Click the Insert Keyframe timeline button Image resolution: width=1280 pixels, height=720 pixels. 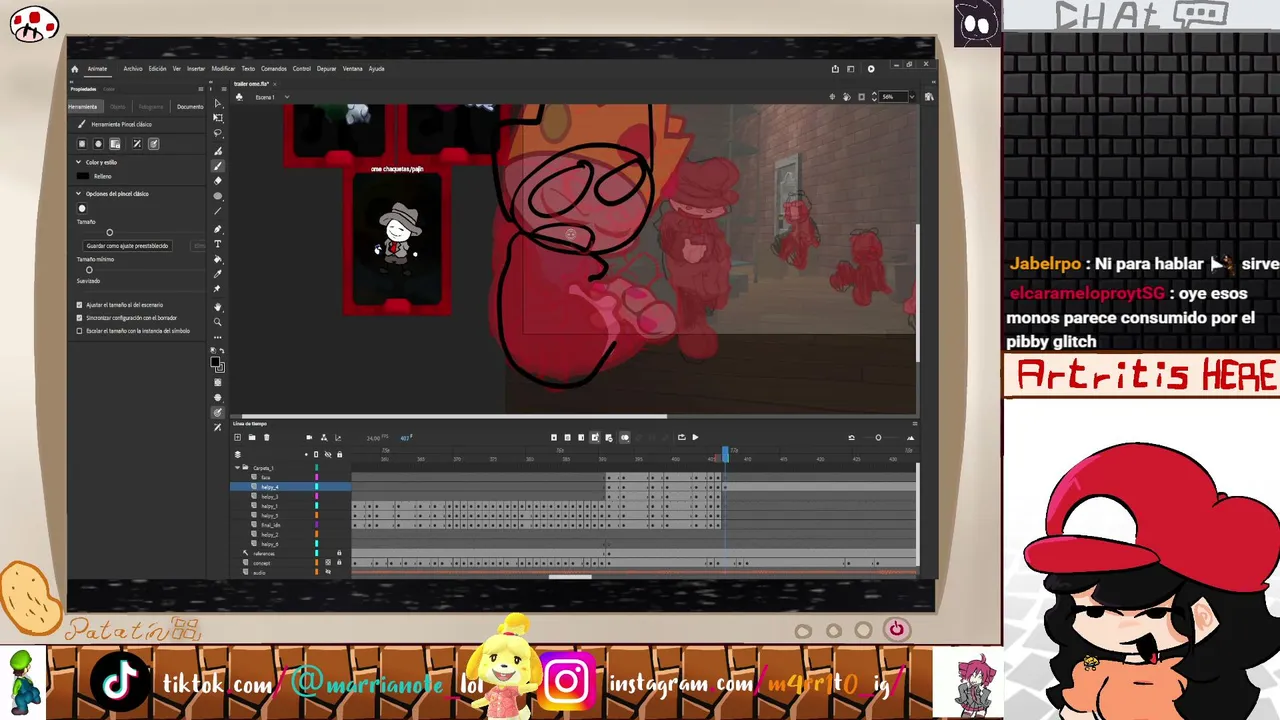554,437
